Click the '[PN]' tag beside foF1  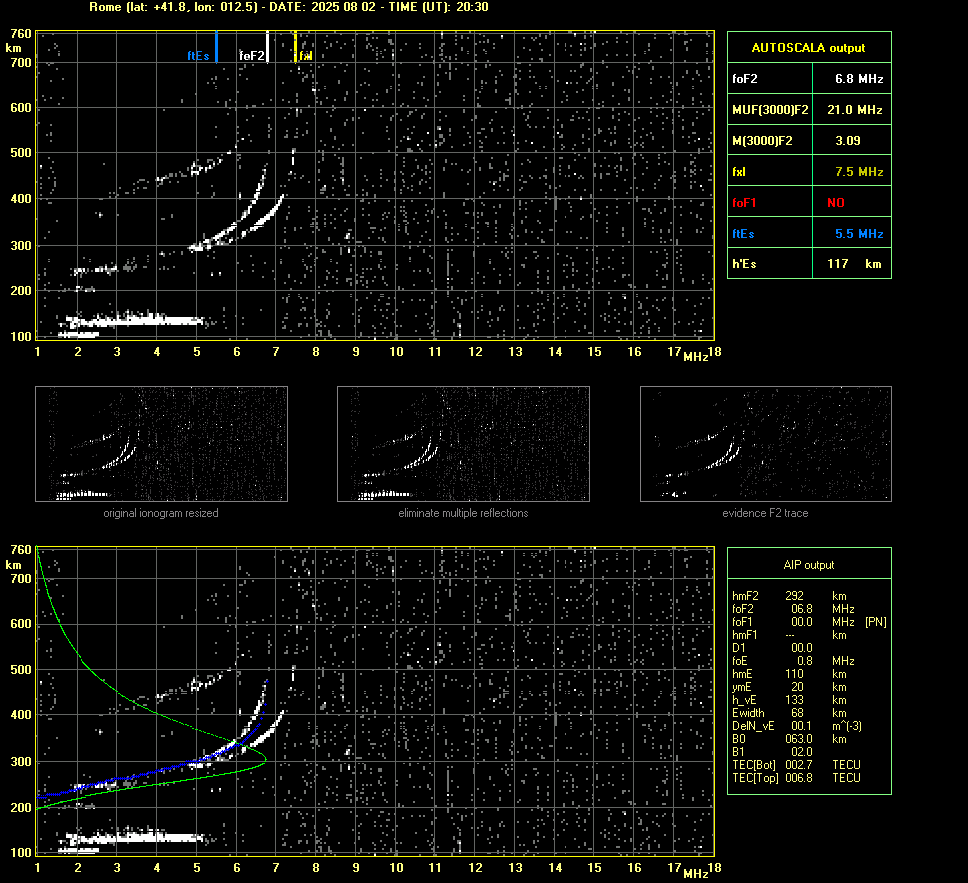click(876, 622)
